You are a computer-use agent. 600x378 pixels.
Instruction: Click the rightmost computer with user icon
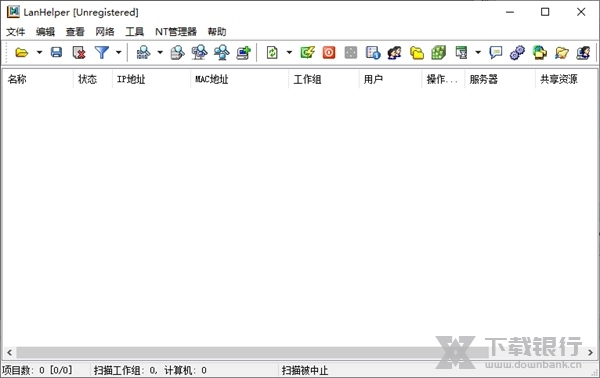(x=584, y=52)
